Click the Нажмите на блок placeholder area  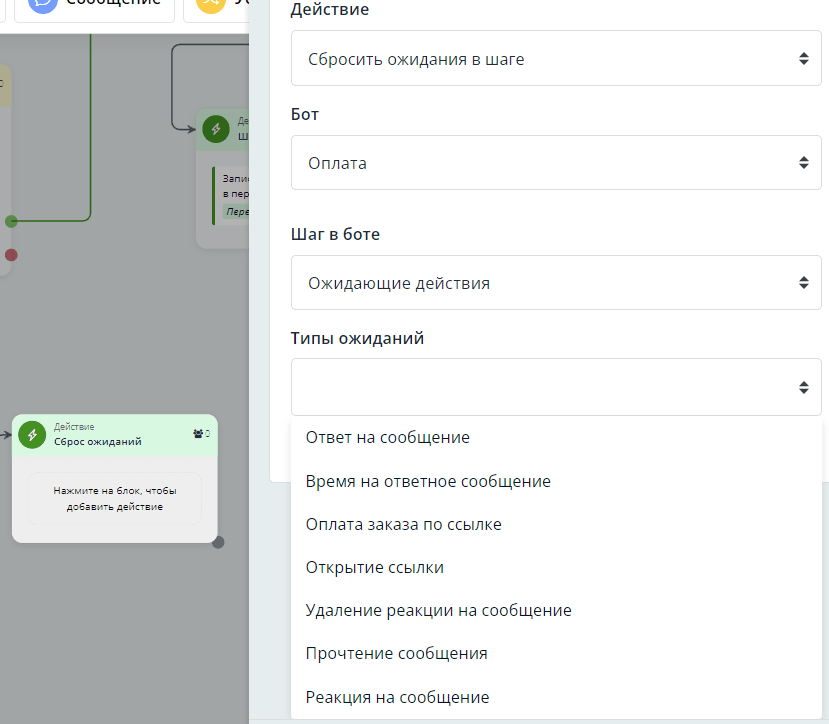[114, 498]
